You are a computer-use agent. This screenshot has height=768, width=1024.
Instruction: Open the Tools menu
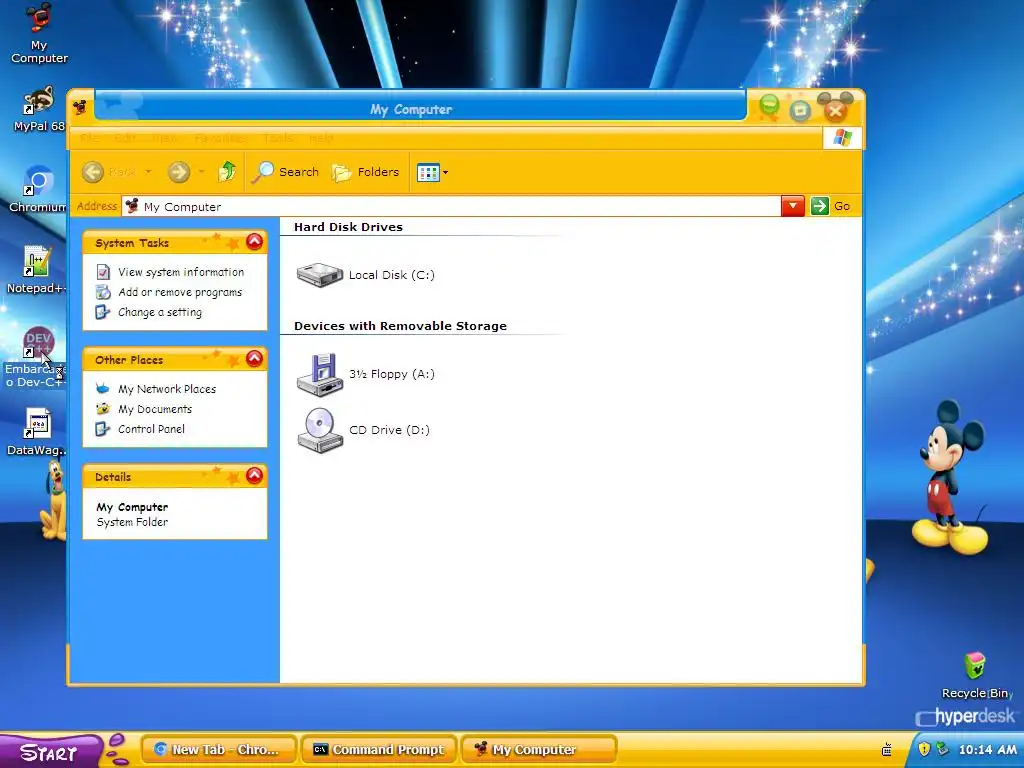click(278, 138)
